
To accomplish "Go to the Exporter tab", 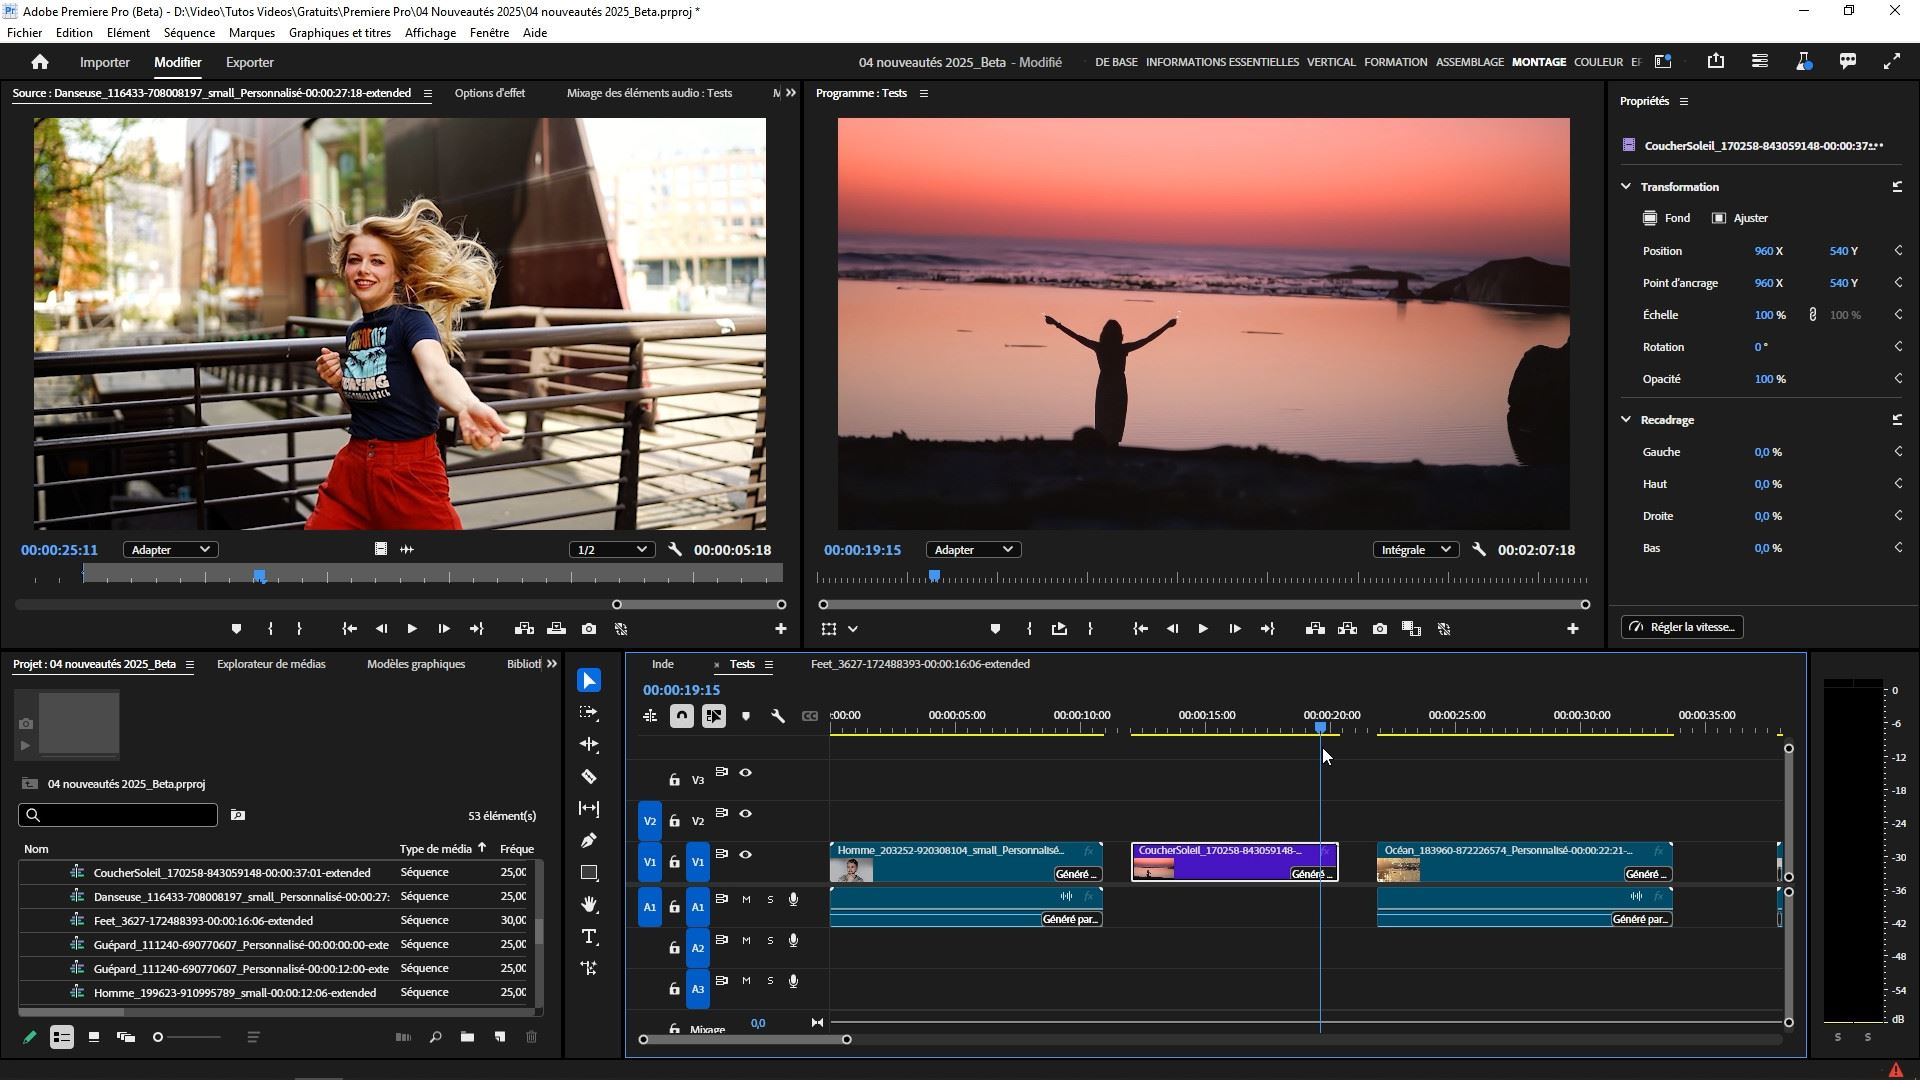I will [x=250, y=62].
